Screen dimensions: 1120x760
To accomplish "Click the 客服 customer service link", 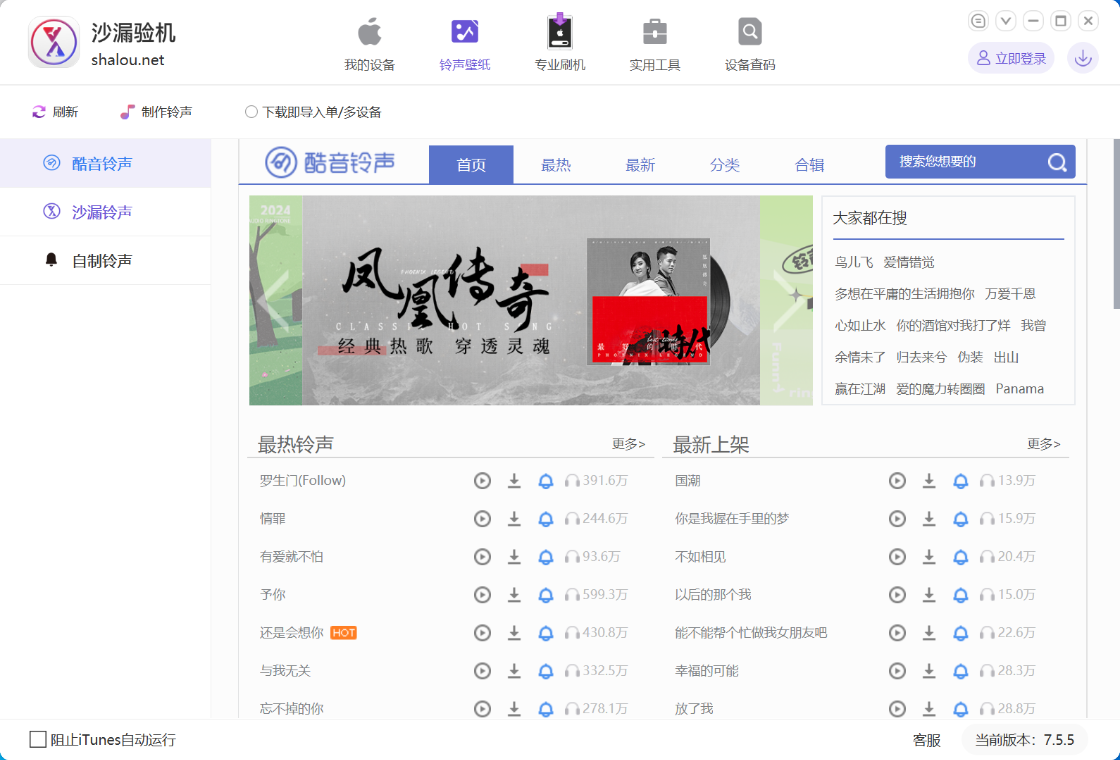I will tap(926, 740).
